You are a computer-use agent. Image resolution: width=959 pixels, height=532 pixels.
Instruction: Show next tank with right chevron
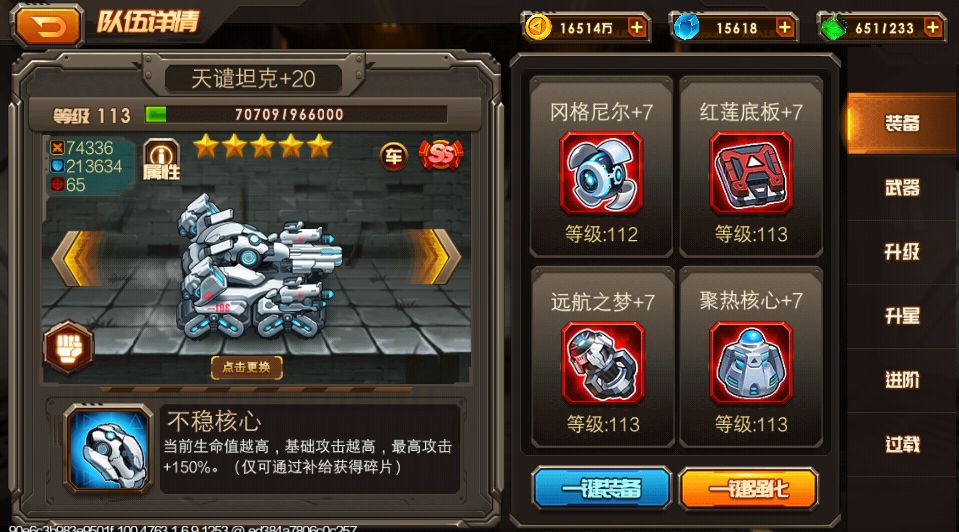point(435,256)
